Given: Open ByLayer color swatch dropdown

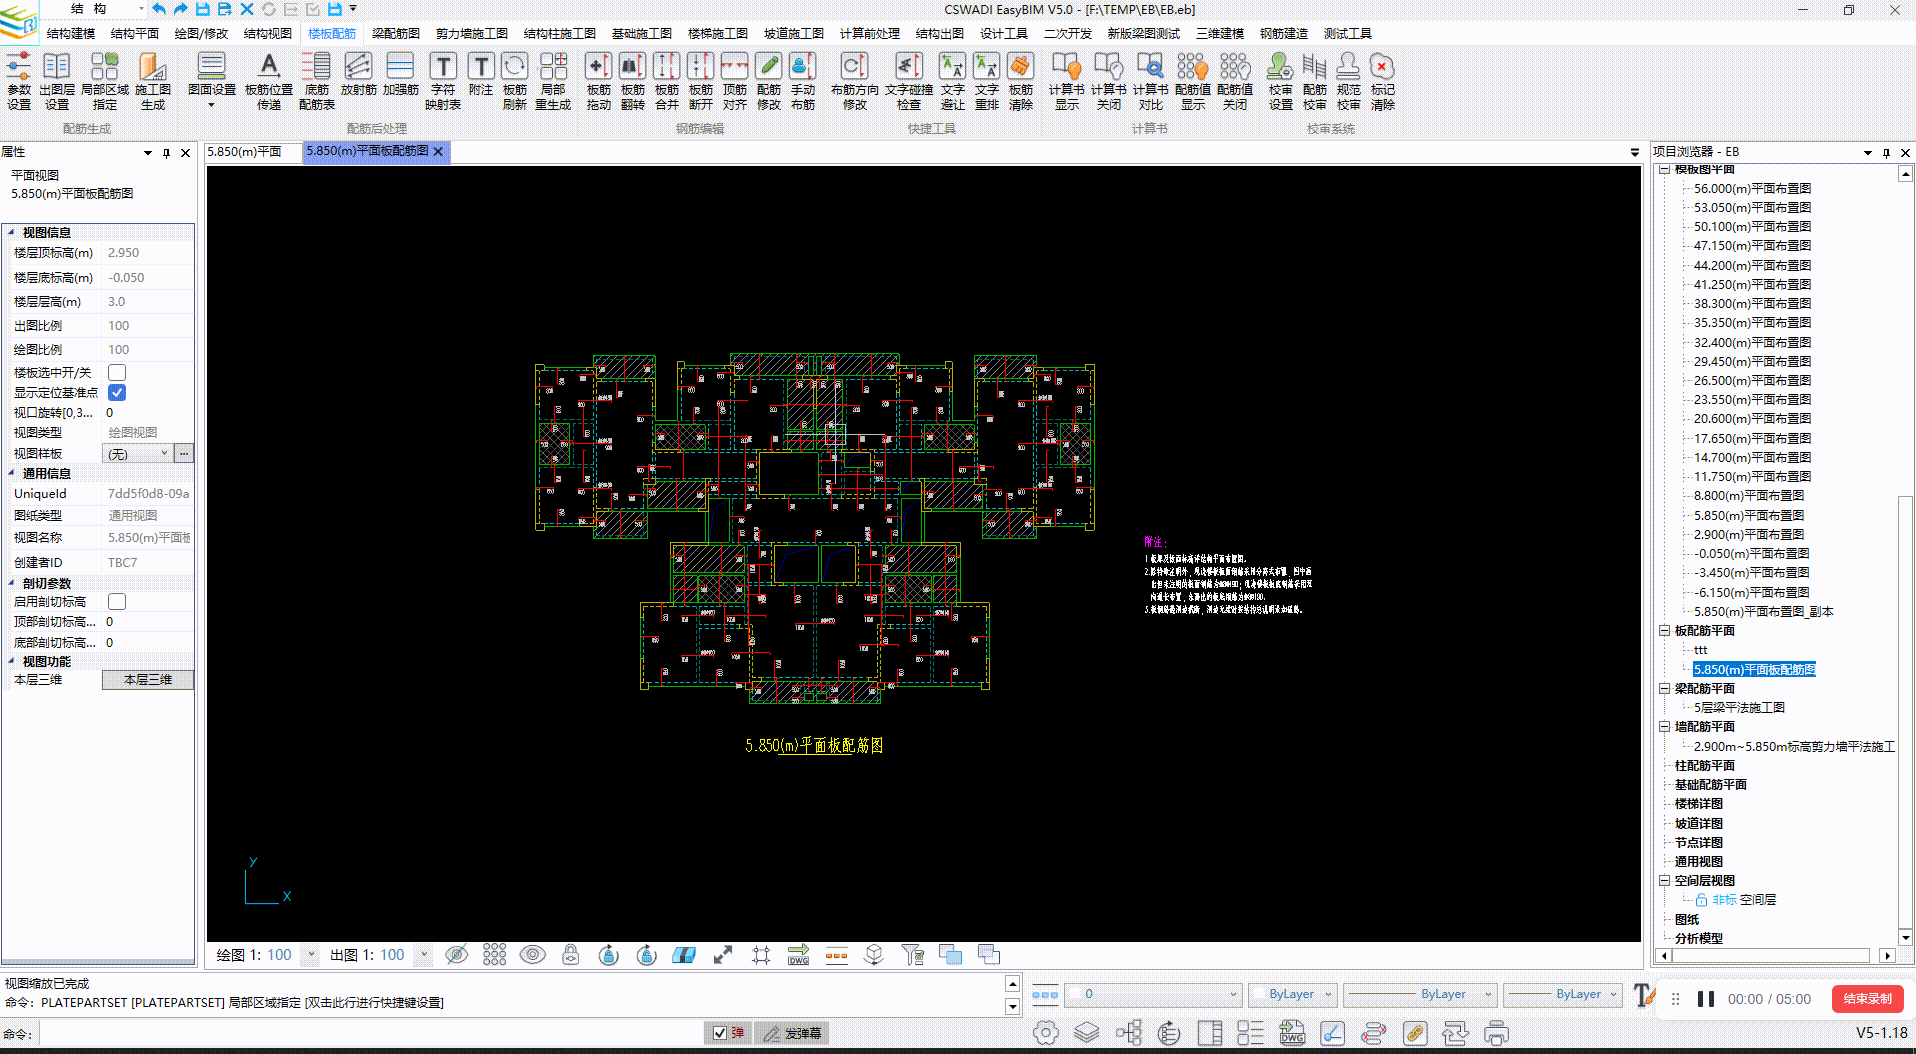Looking at the screenshot, I should click(1292, 994).
